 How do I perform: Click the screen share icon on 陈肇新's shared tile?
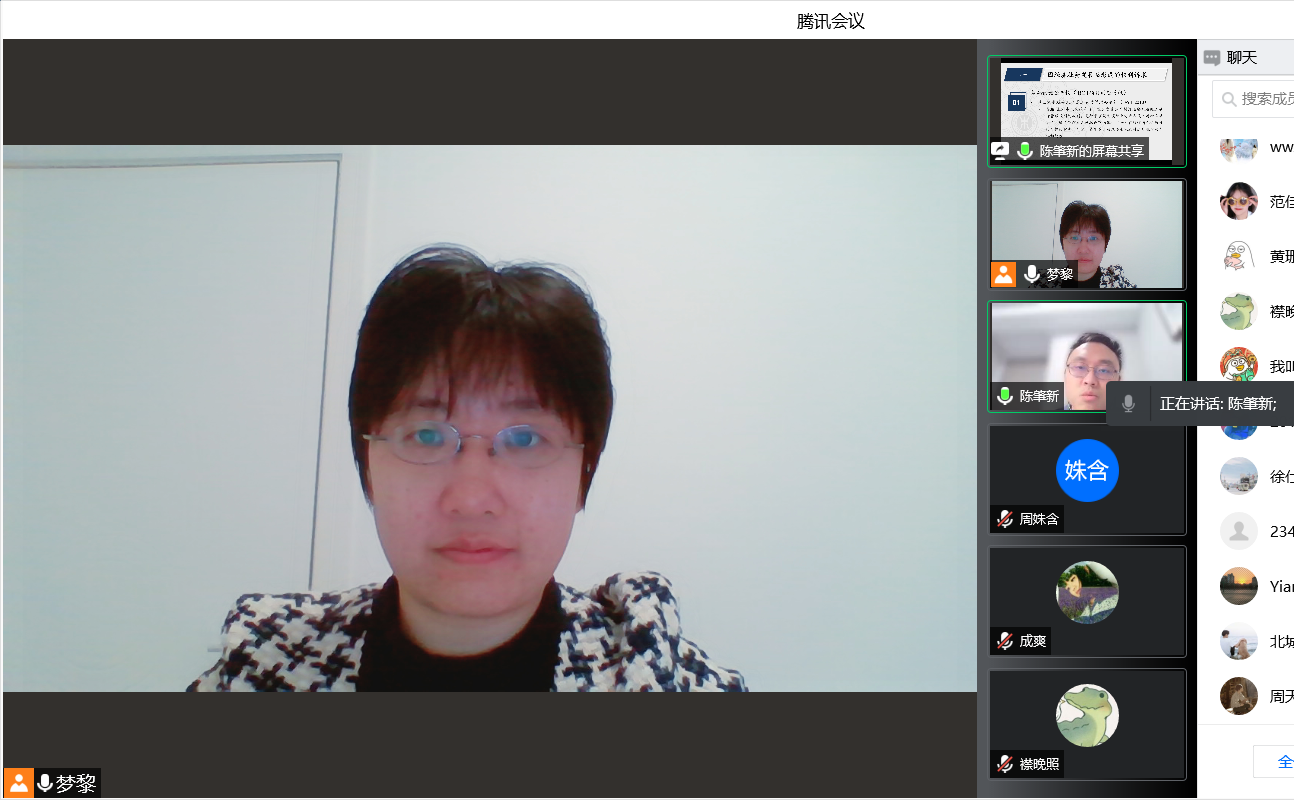coord(1000,151)
